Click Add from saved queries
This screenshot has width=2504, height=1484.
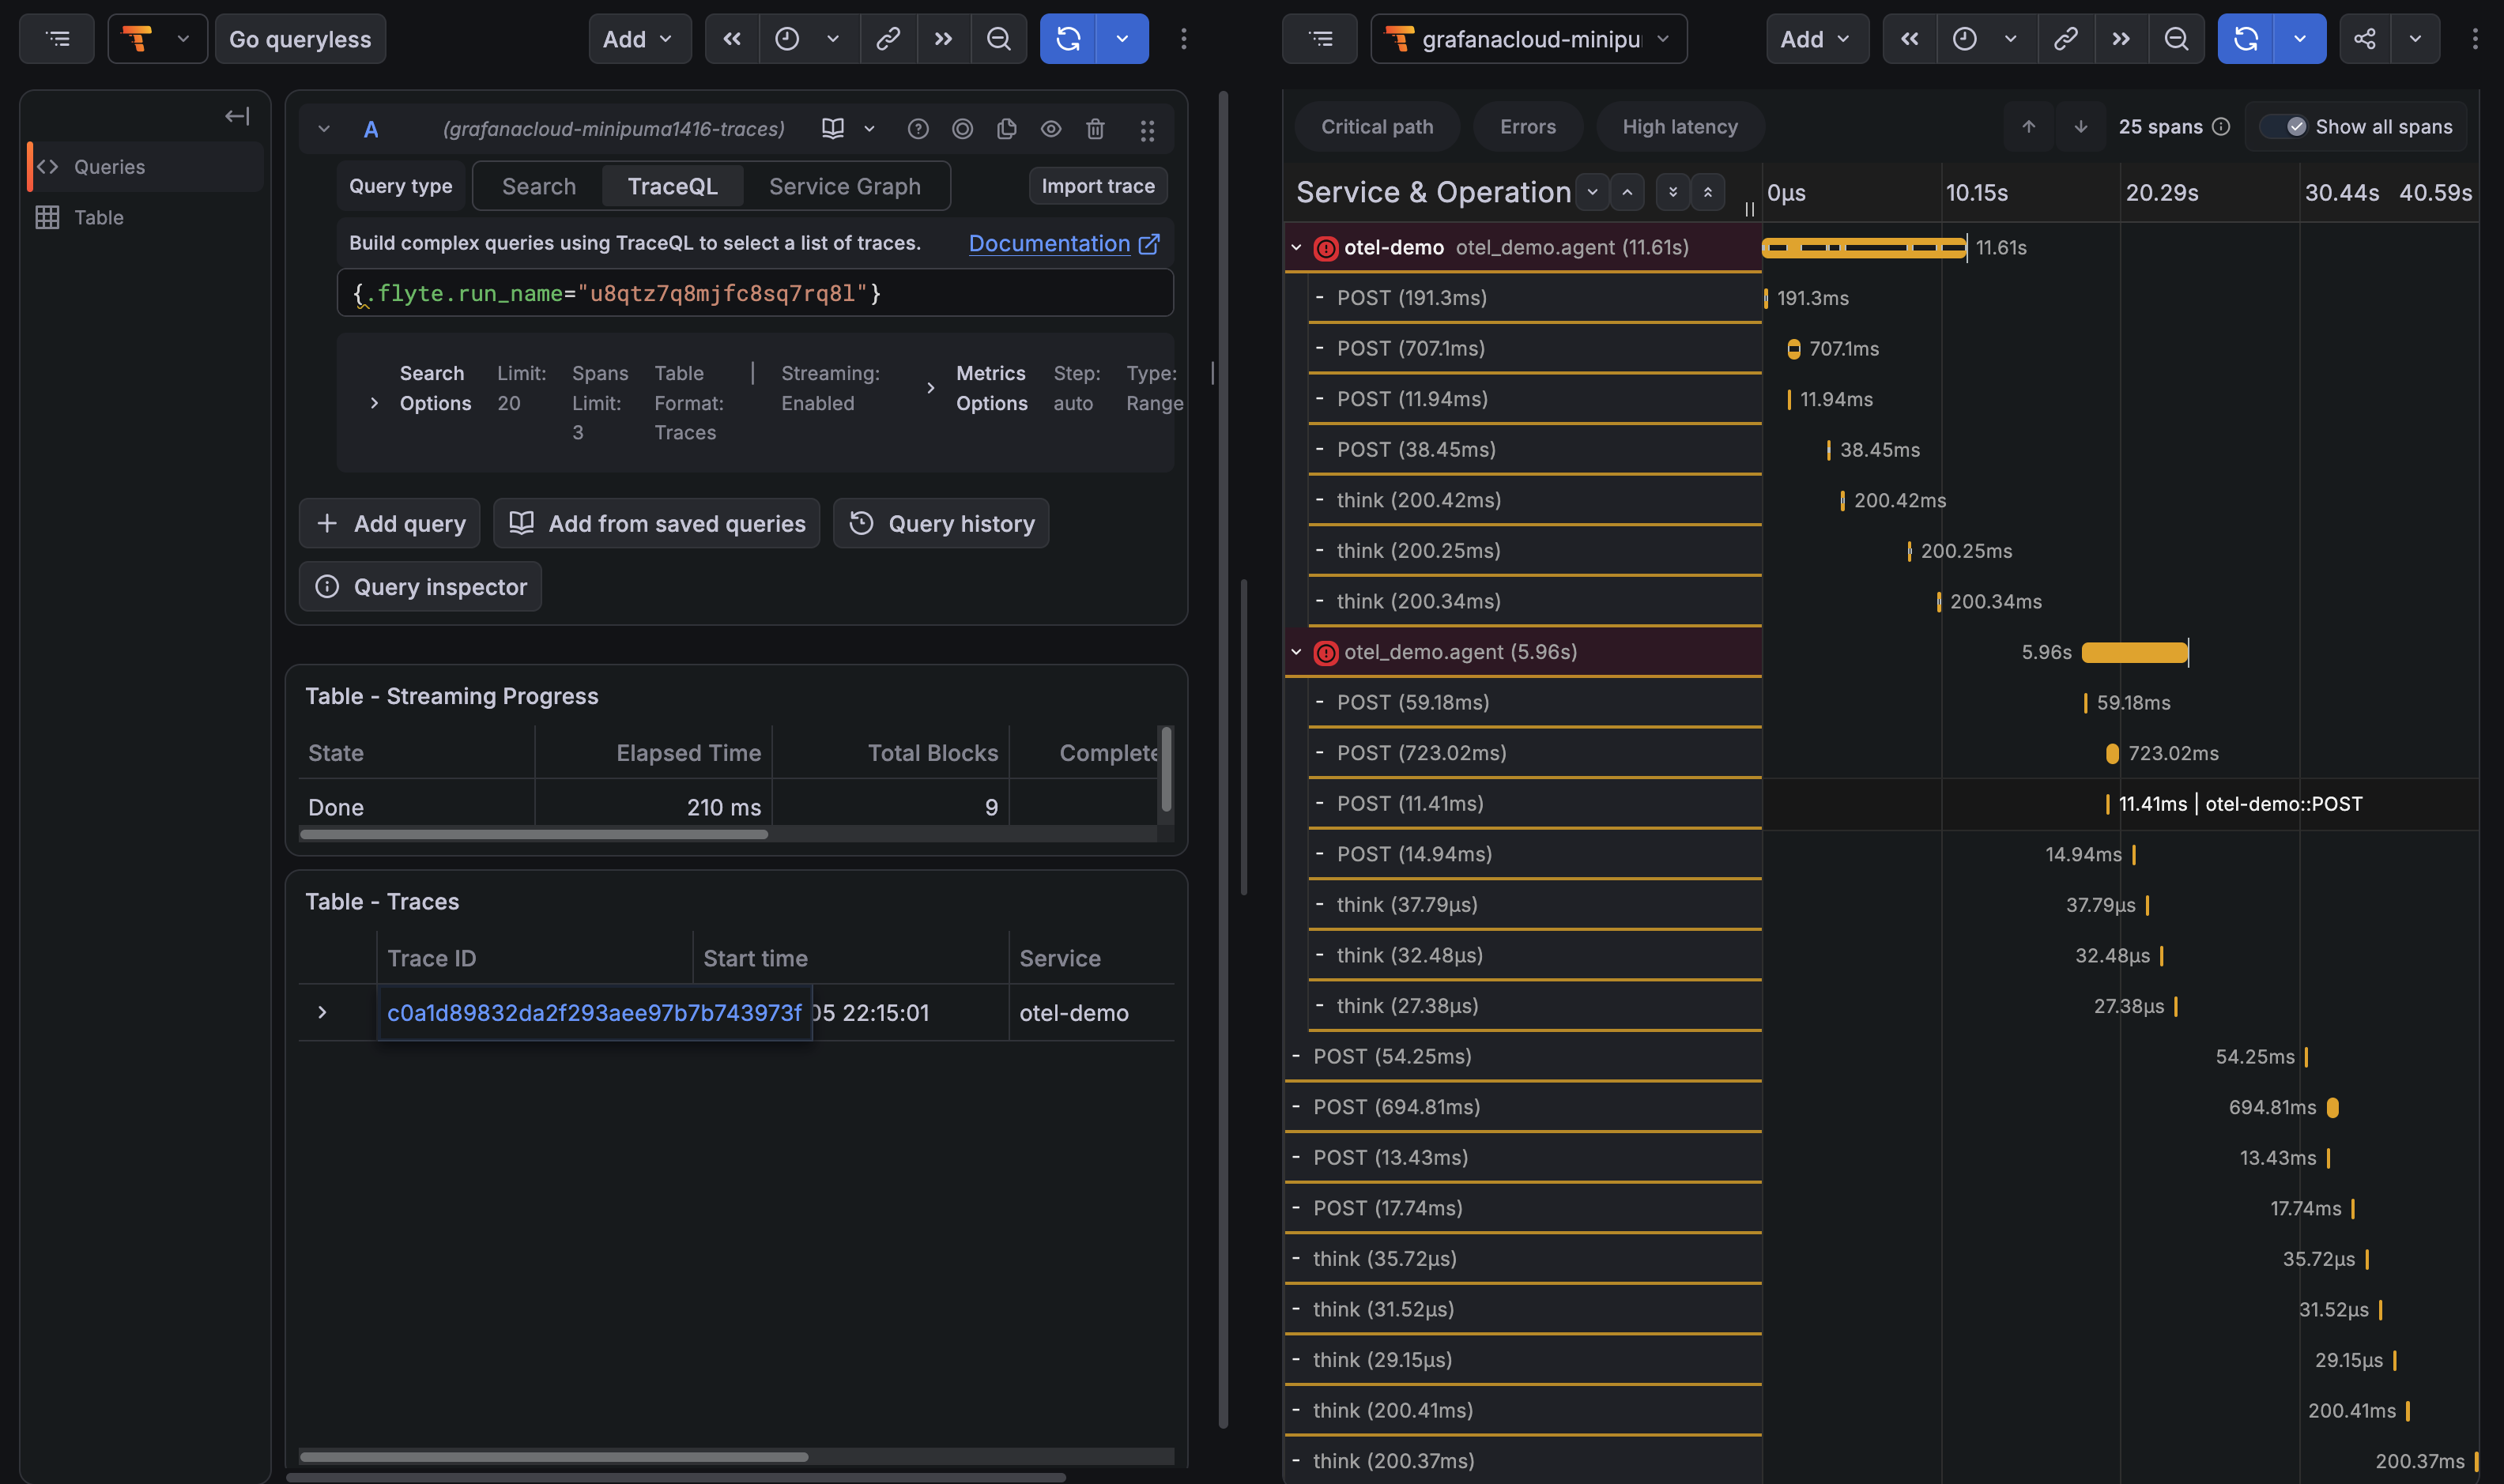pyautogui.click(x=657, y=523)
